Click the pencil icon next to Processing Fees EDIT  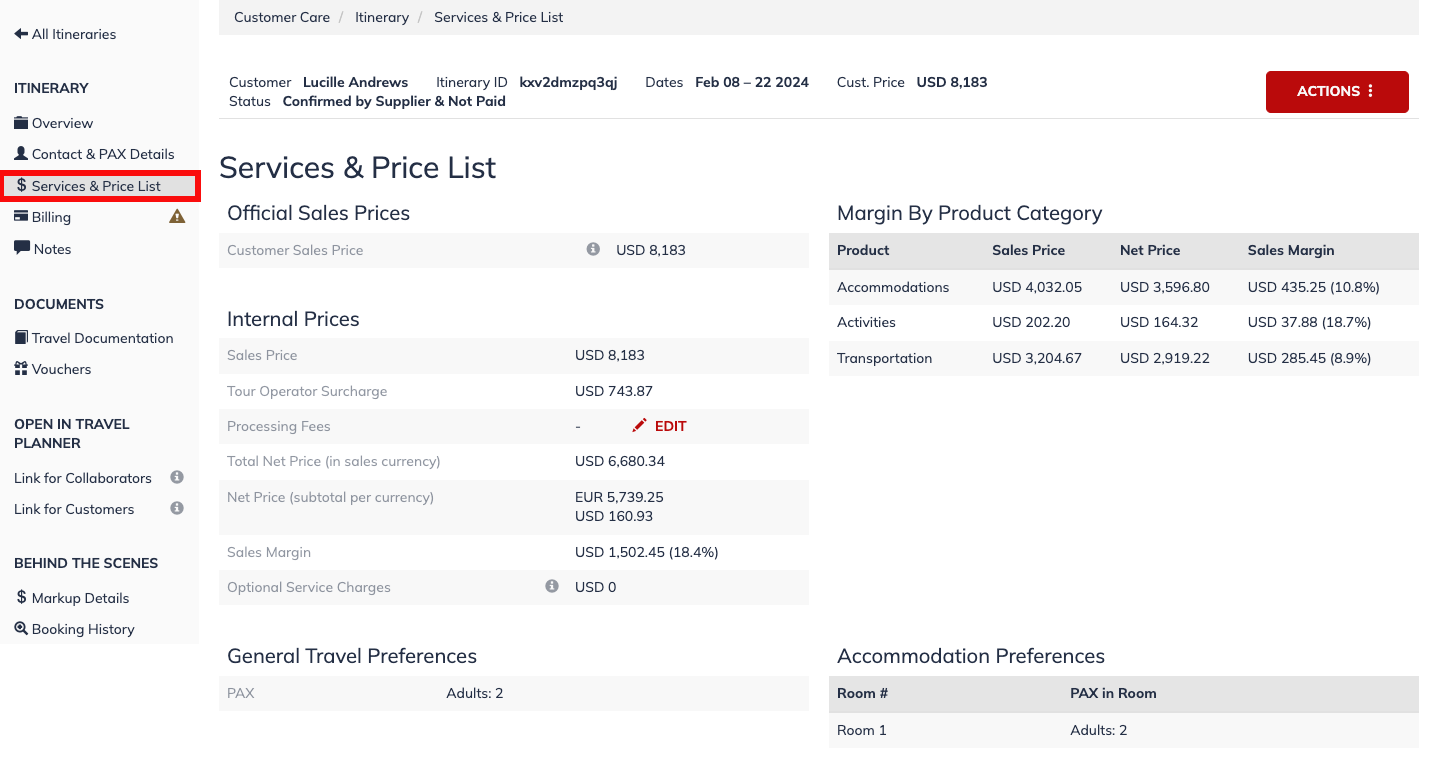(640, 426)
